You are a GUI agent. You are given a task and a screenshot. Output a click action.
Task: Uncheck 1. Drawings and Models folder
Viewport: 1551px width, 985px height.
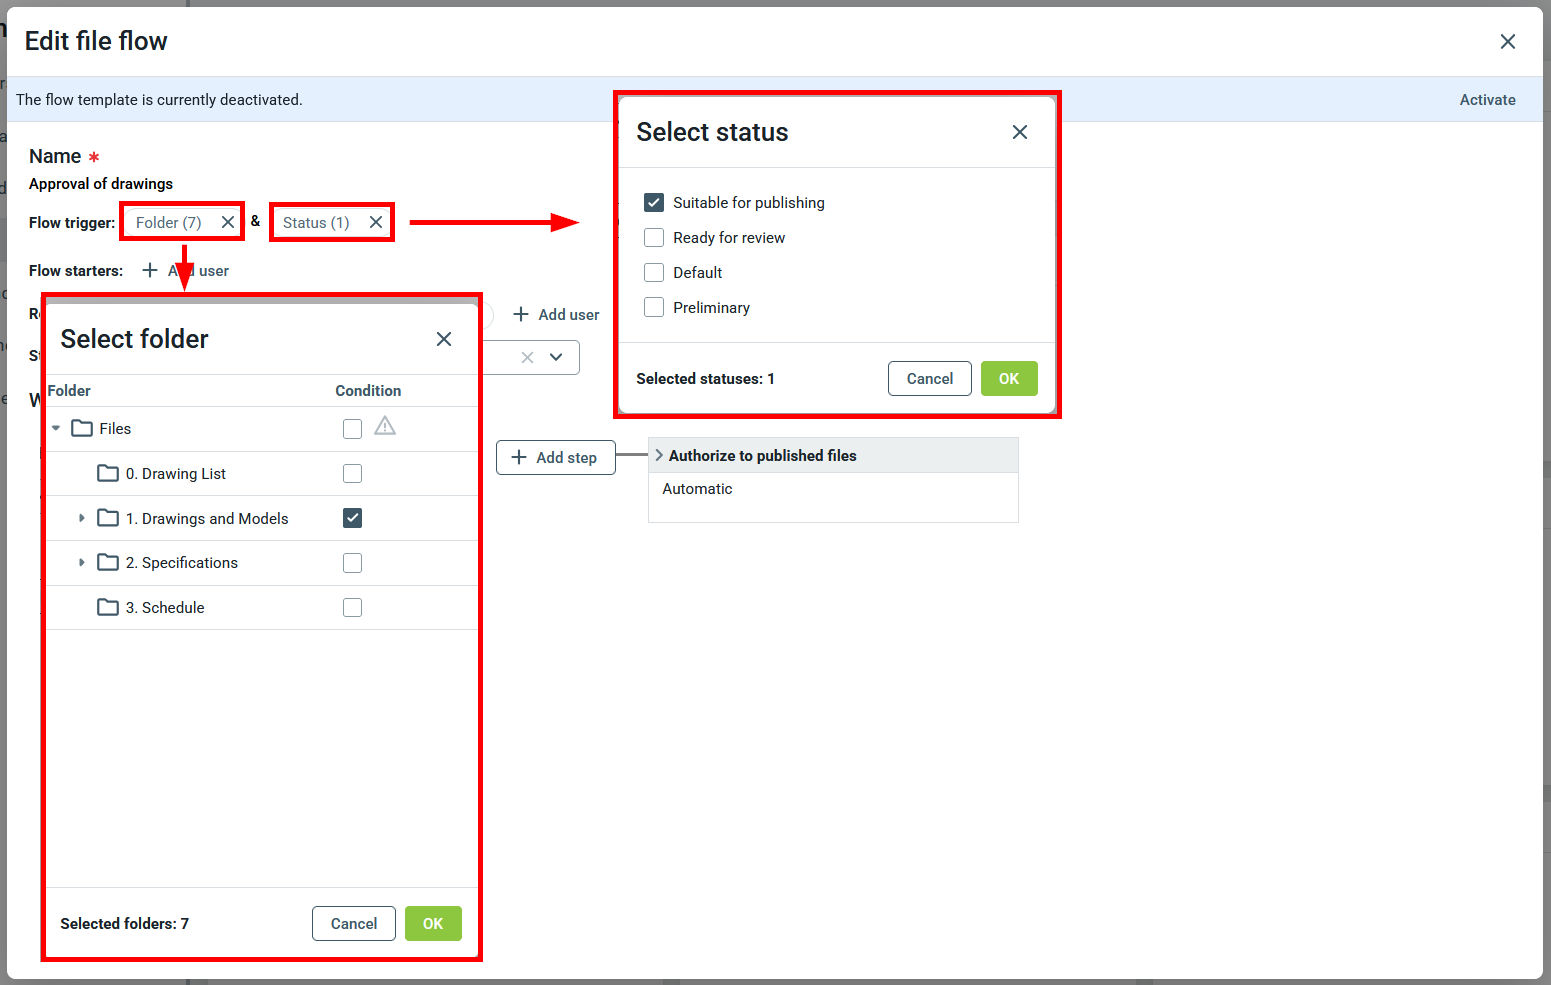352,518
